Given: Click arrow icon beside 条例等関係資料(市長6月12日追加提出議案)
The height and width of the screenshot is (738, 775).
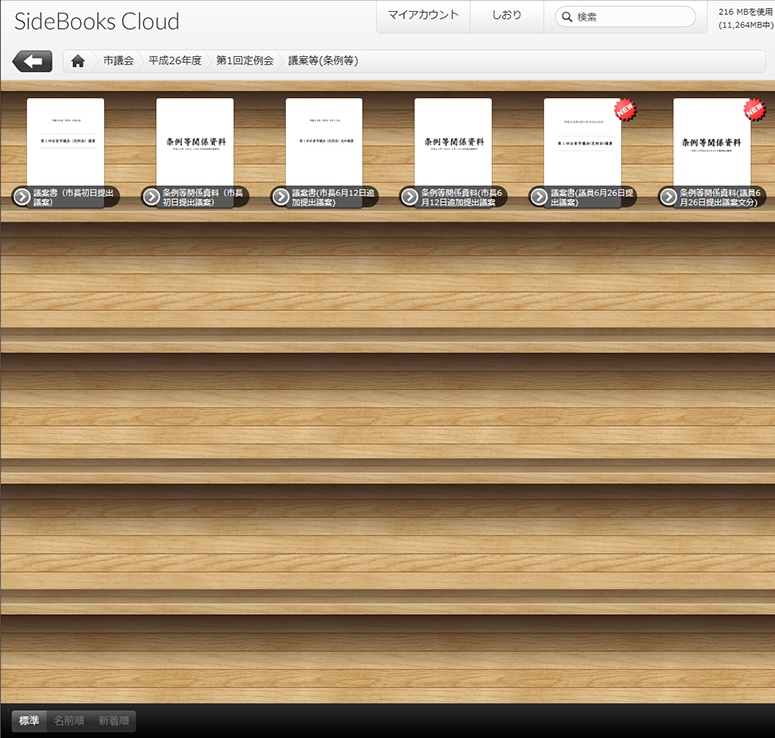Looking at the screenshot, I should pyautogui.click(x=409, y=197).
